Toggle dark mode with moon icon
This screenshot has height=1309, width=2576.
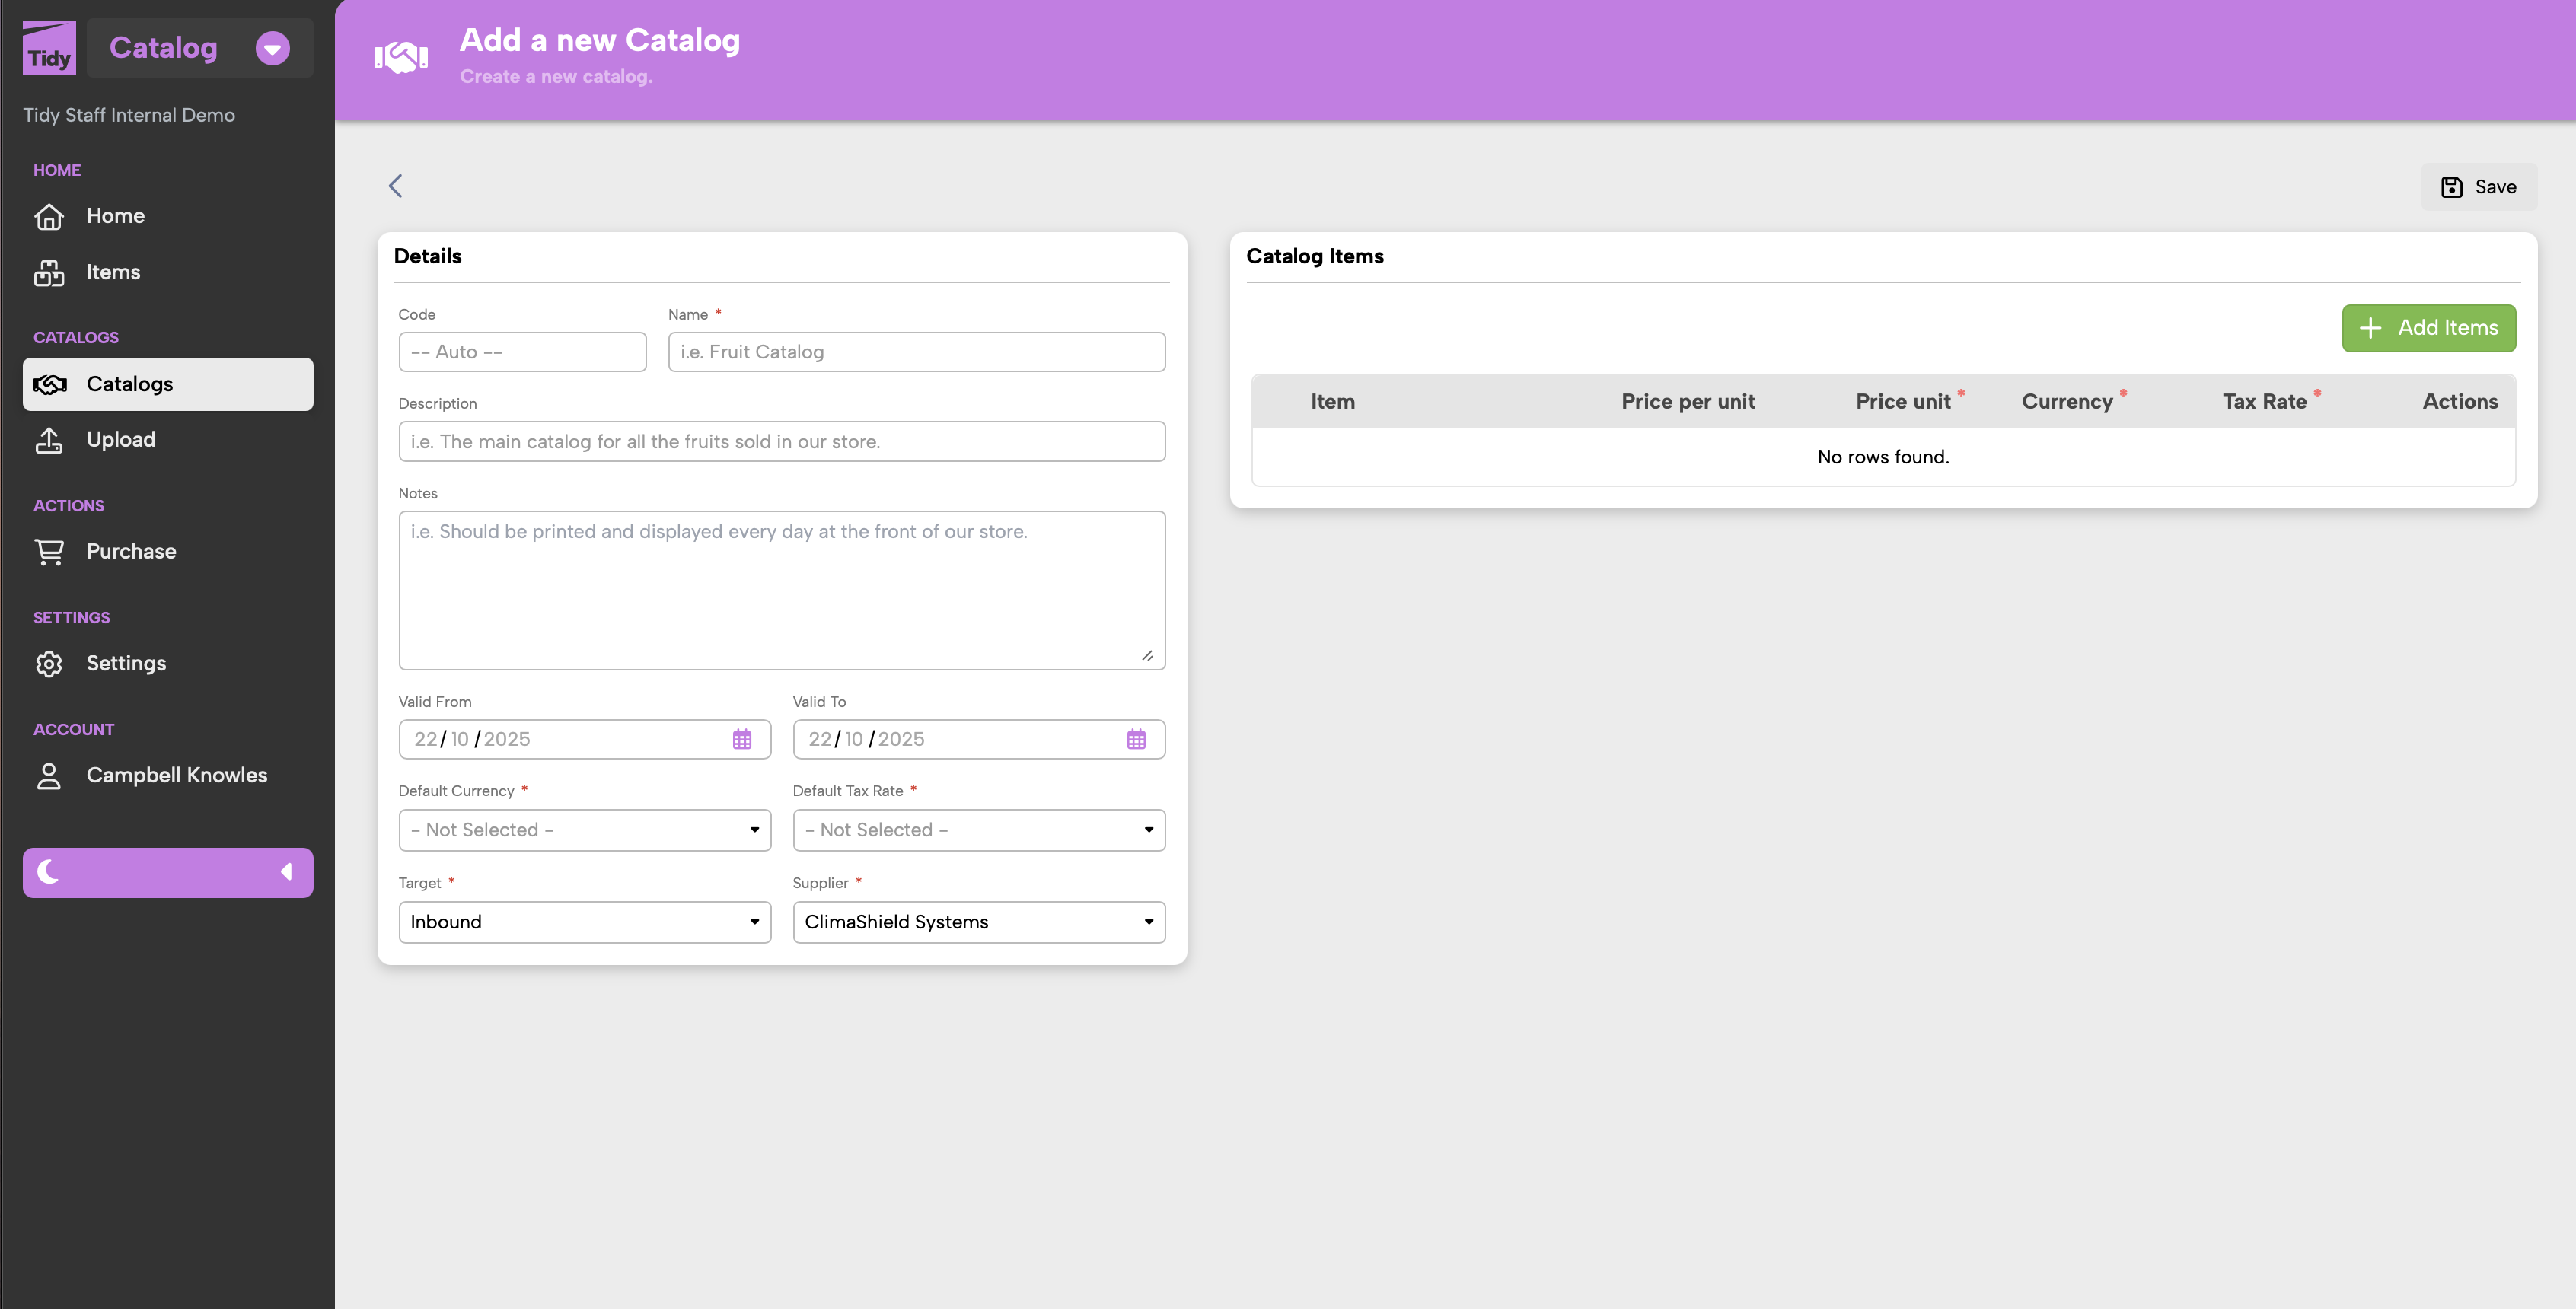click(48, 872)
